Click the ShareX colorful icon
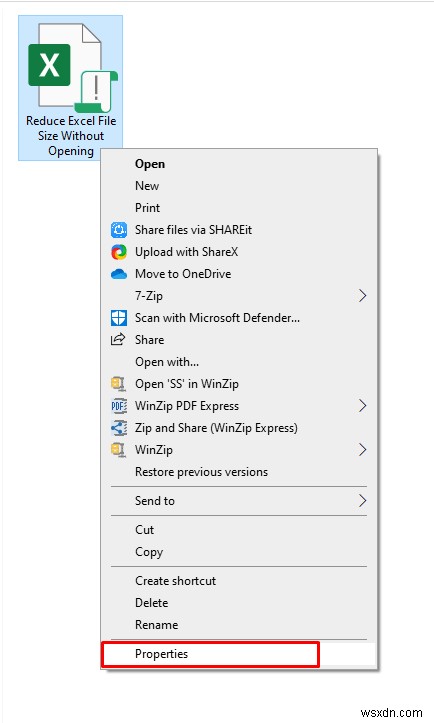Viewport: 434px width, 723px height. (119, 252)
